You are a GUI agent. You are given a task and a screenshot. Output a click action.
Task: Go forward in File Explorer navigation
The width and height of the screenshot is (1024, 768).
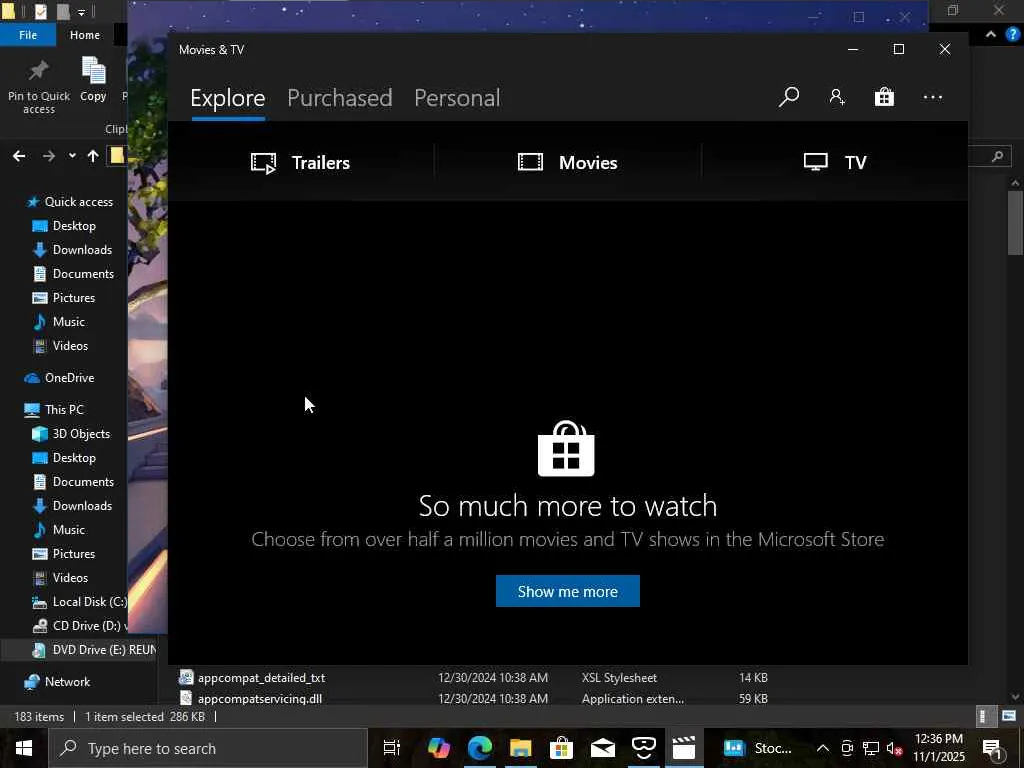[48, 156]
